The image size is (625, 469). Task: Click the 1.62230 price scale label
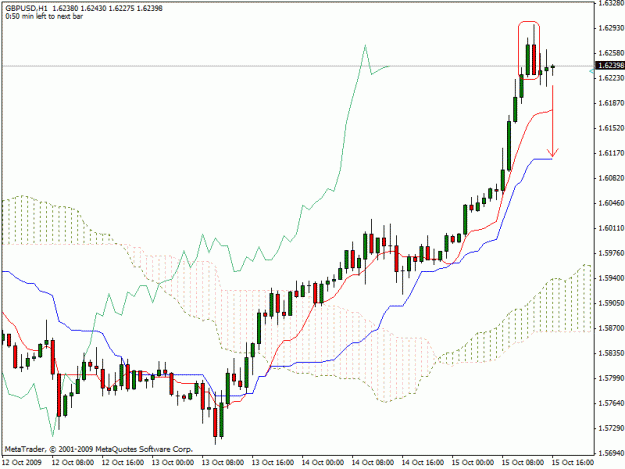[611, 78]
